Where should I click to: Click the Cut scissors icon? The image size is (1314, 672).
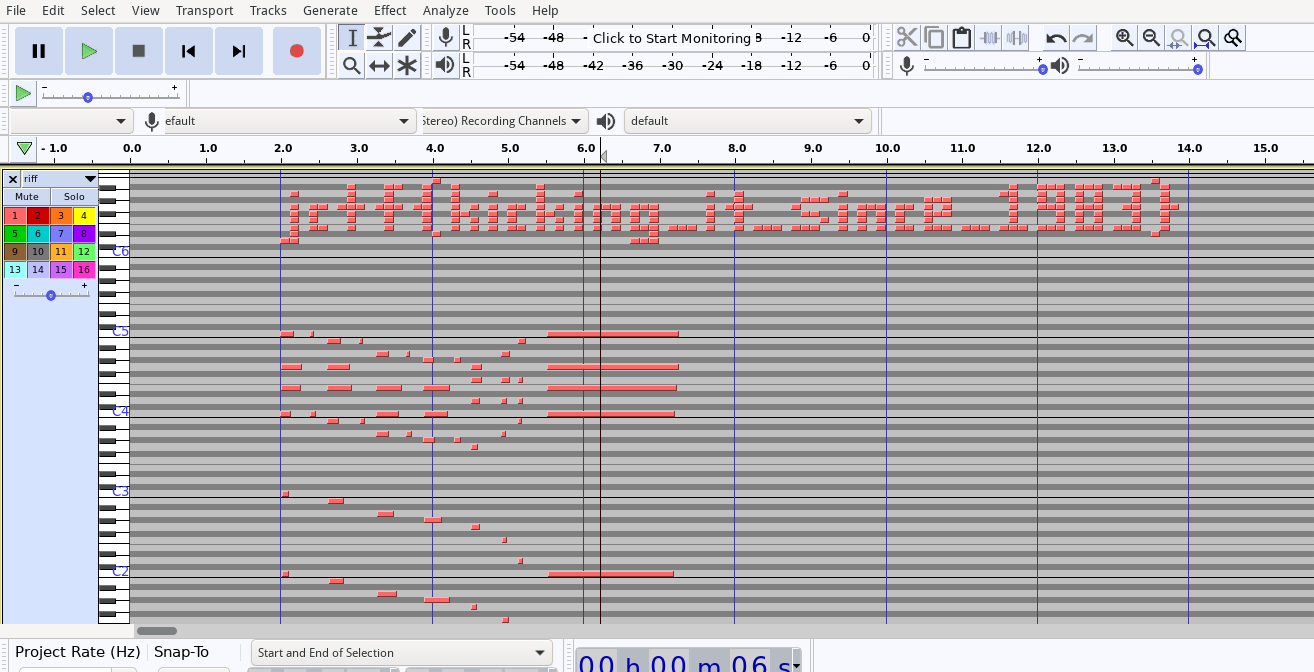coord(907,38)
